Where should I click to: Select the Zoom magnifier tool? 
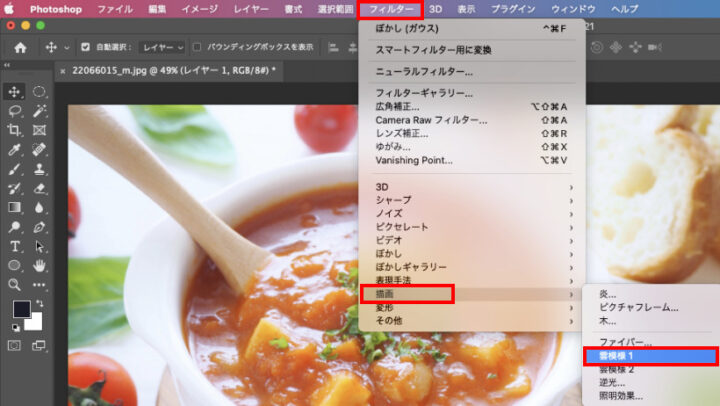(x=14, y=285)
